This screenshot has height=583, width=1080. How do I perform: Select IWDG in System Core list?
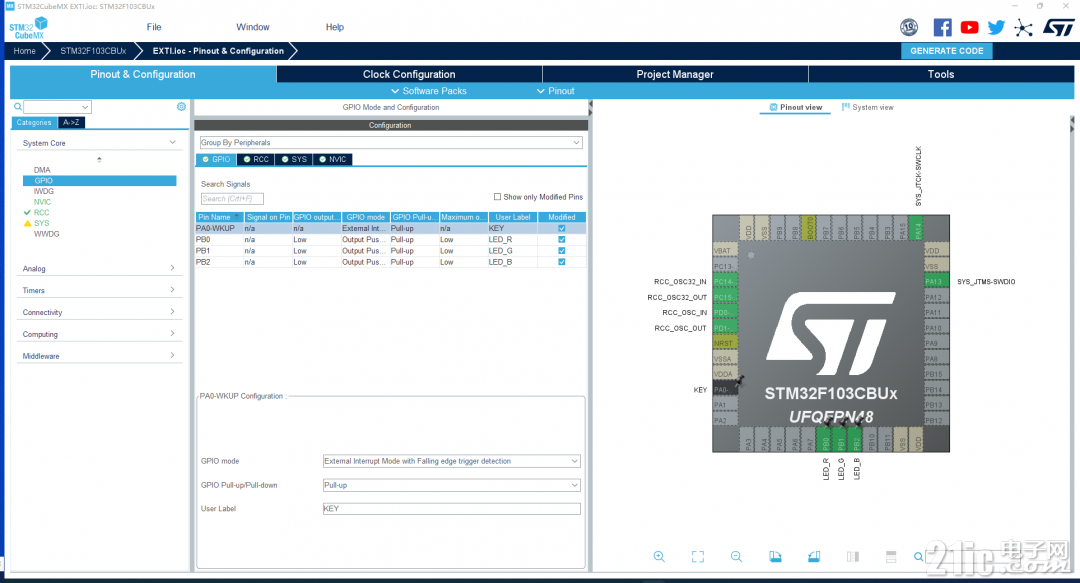[43, 191]
